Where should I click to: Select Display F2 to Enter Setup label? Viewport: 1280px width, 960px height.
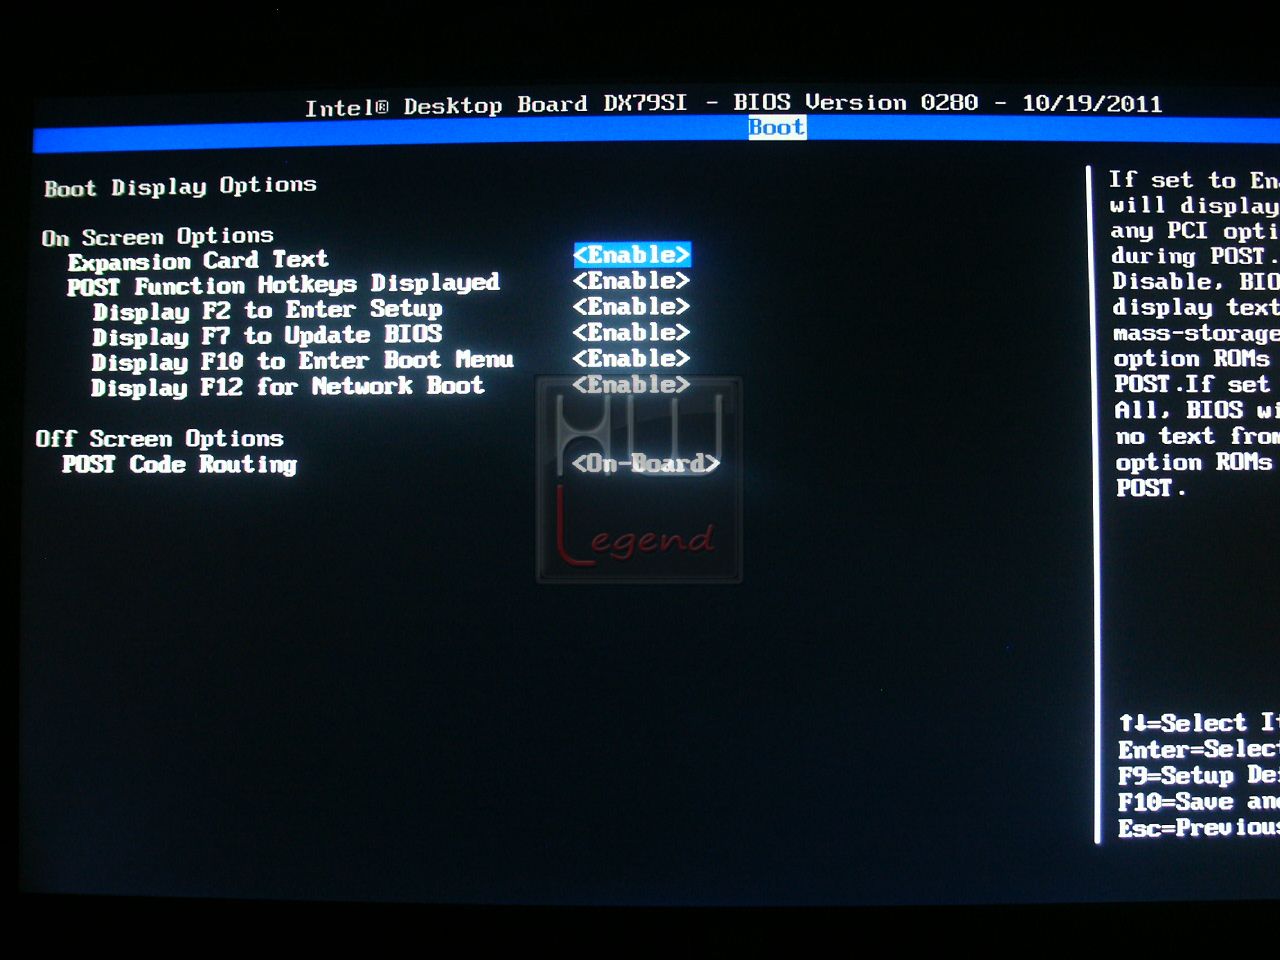[267, 310]
